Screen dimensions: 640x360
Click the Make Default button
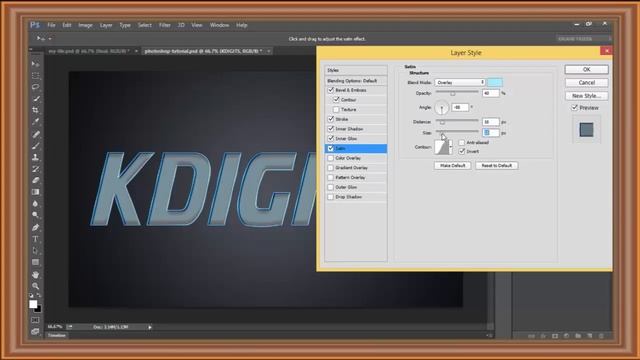click(x=452, y=165)
